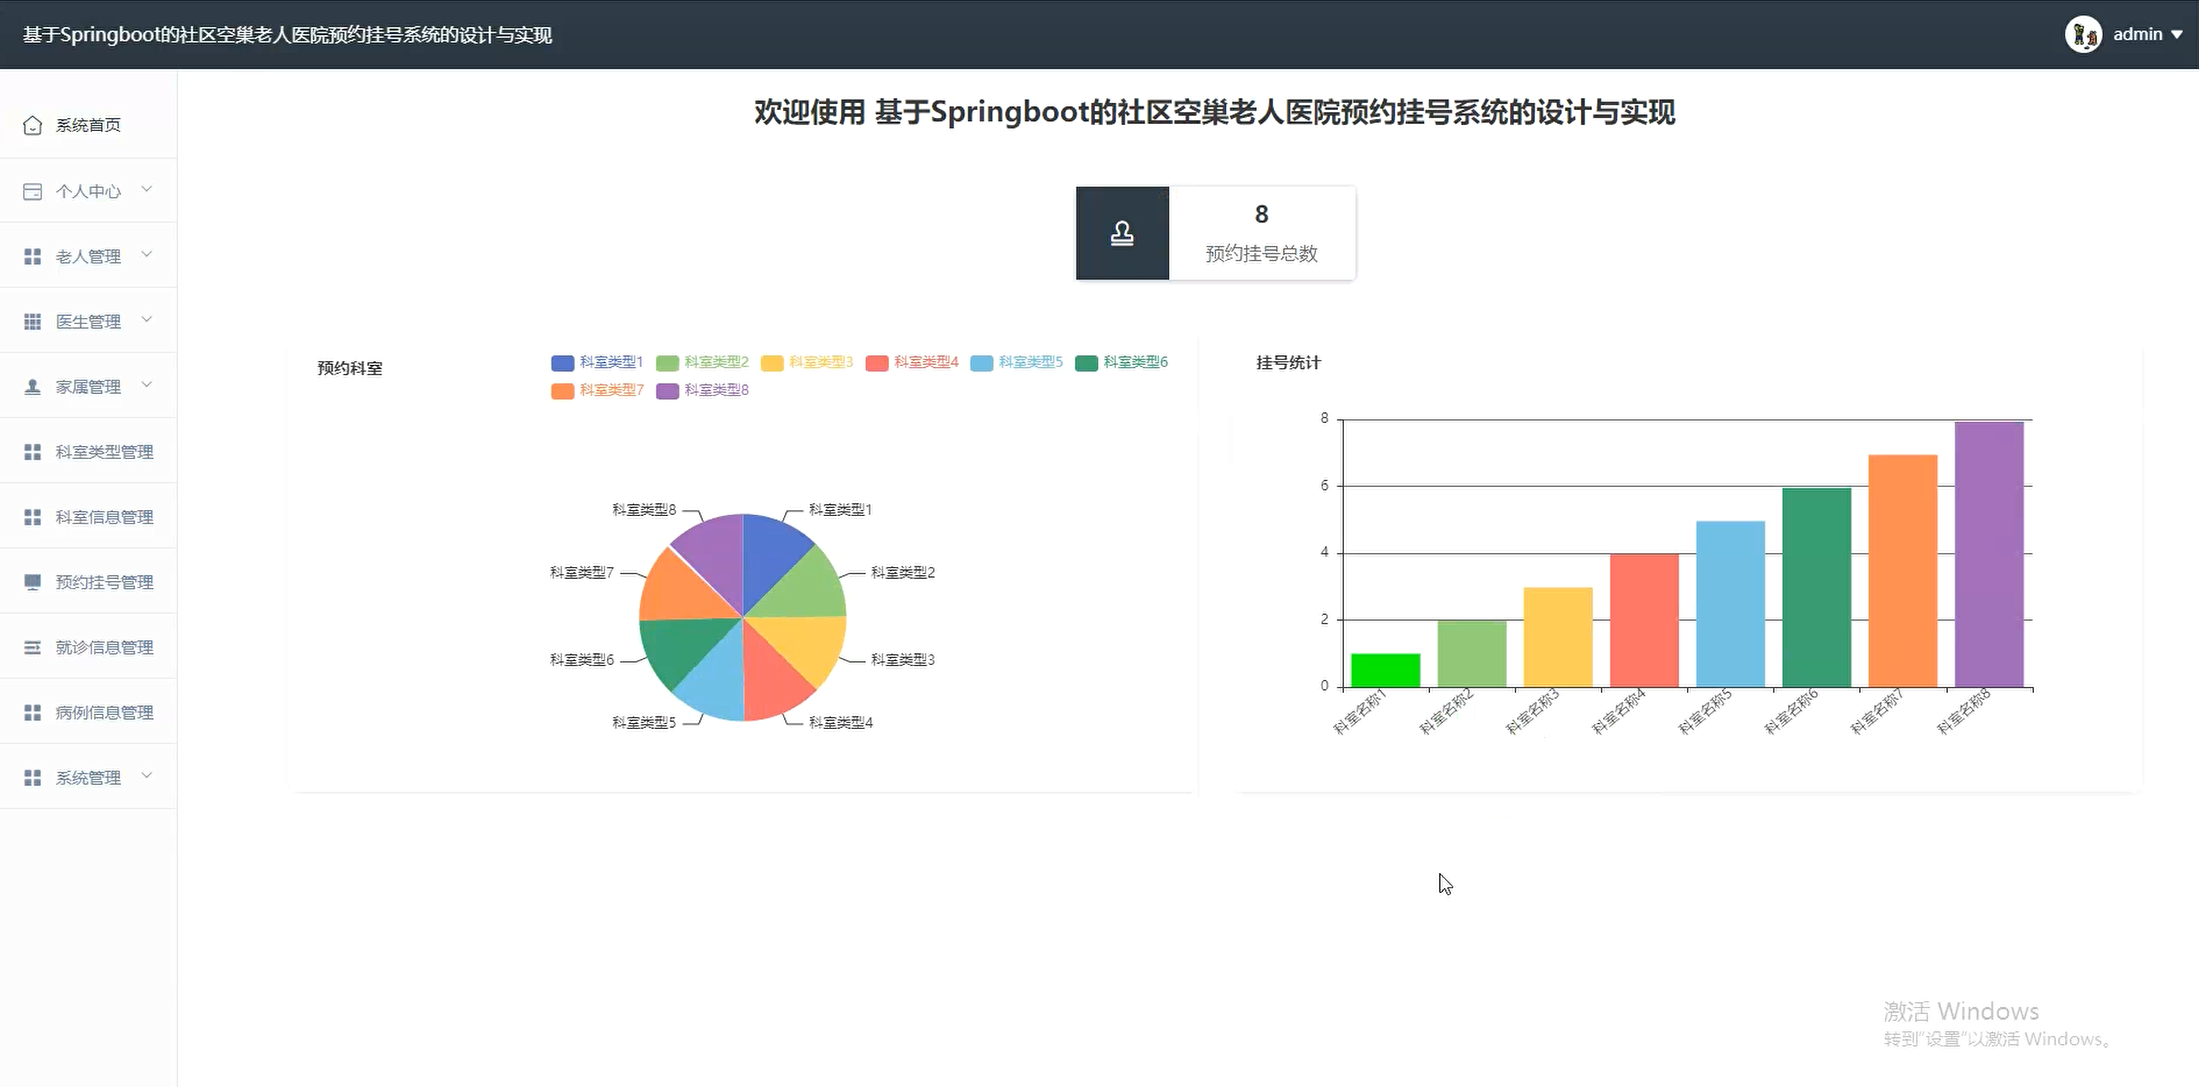Screen dimensions: 2199x1087
Task: Click the dark green 科室名称6 bar
Action: point(1816,587)
